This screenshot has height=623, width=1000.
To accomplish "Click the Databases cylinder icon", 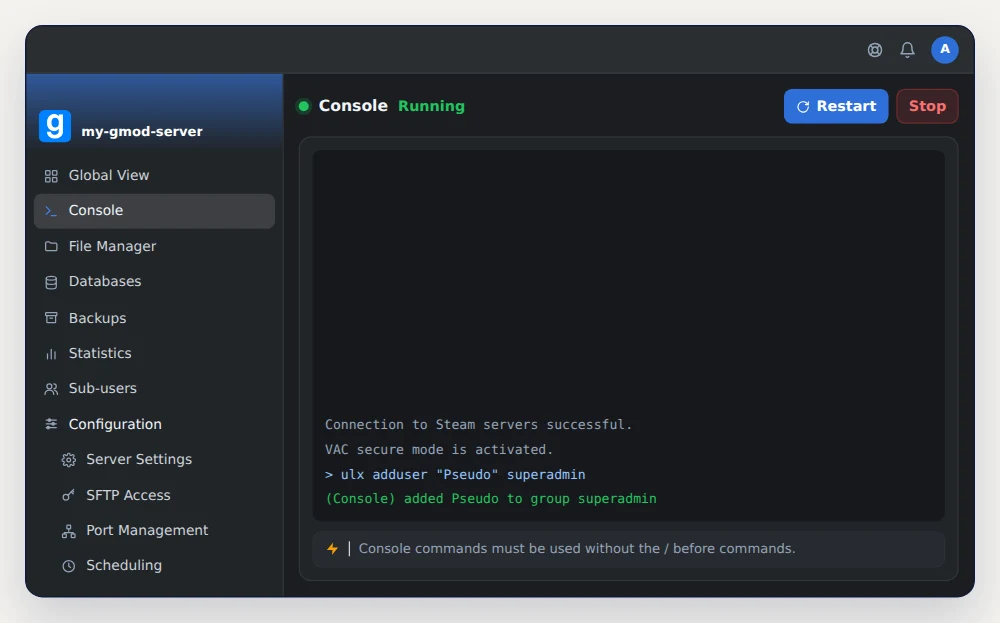I will click(51, 282).
